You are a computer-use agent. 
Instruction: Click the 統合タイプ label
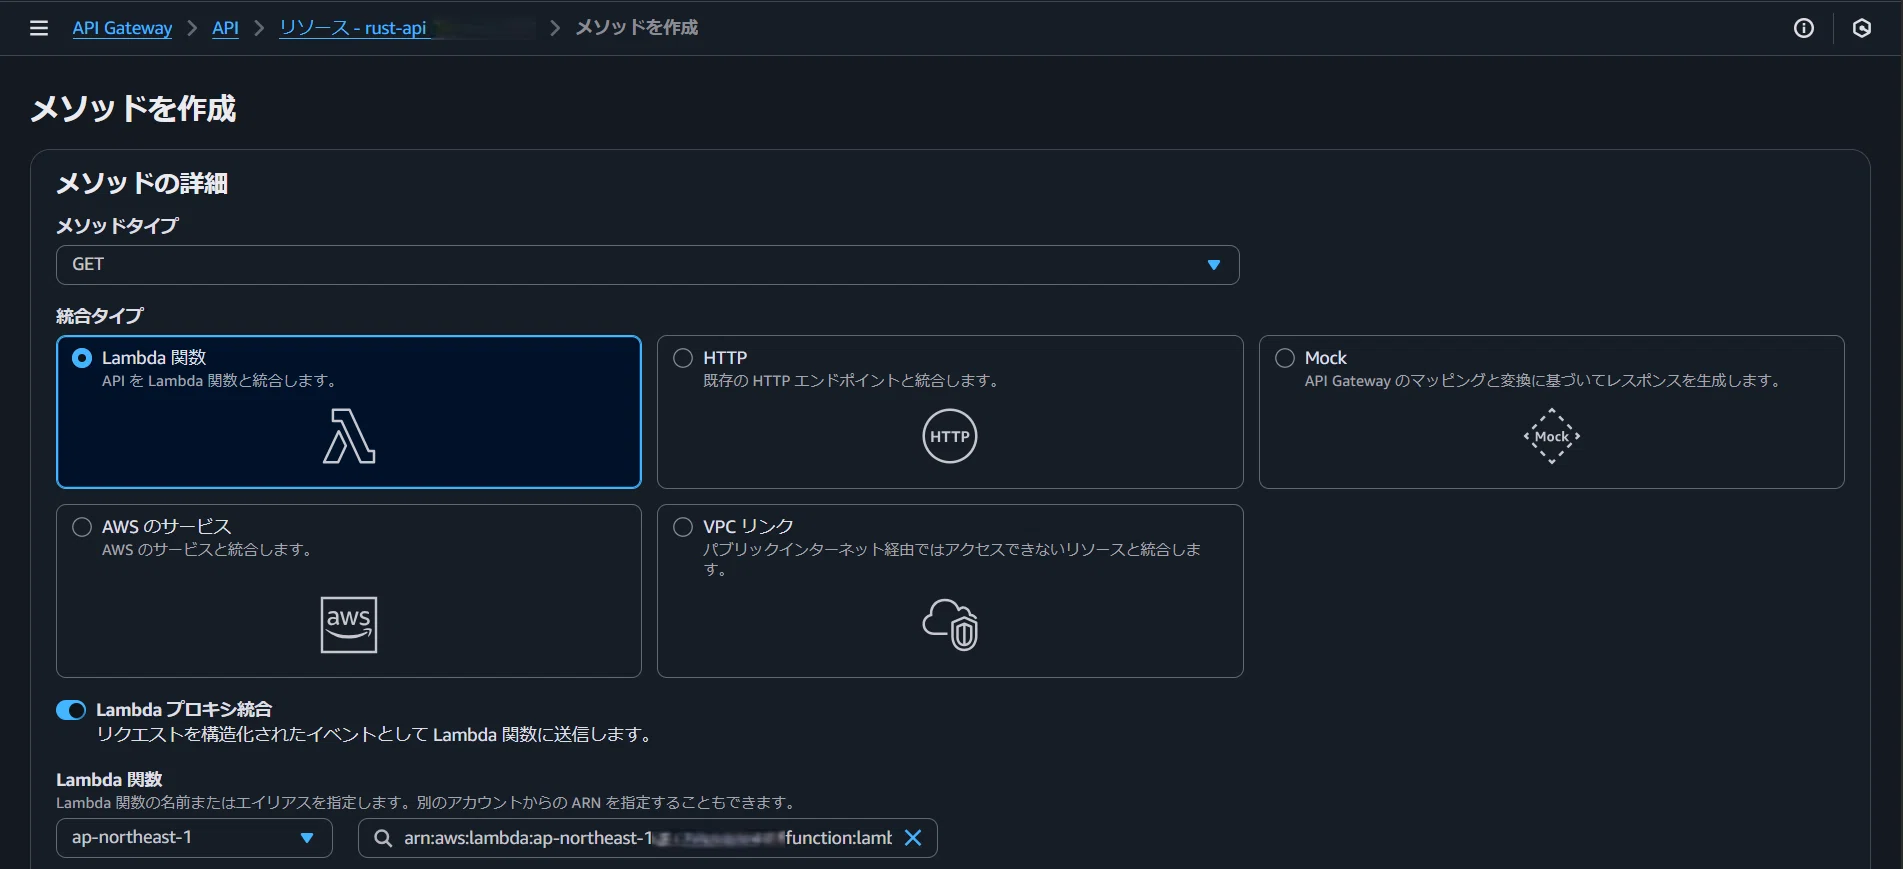point(100,316)
